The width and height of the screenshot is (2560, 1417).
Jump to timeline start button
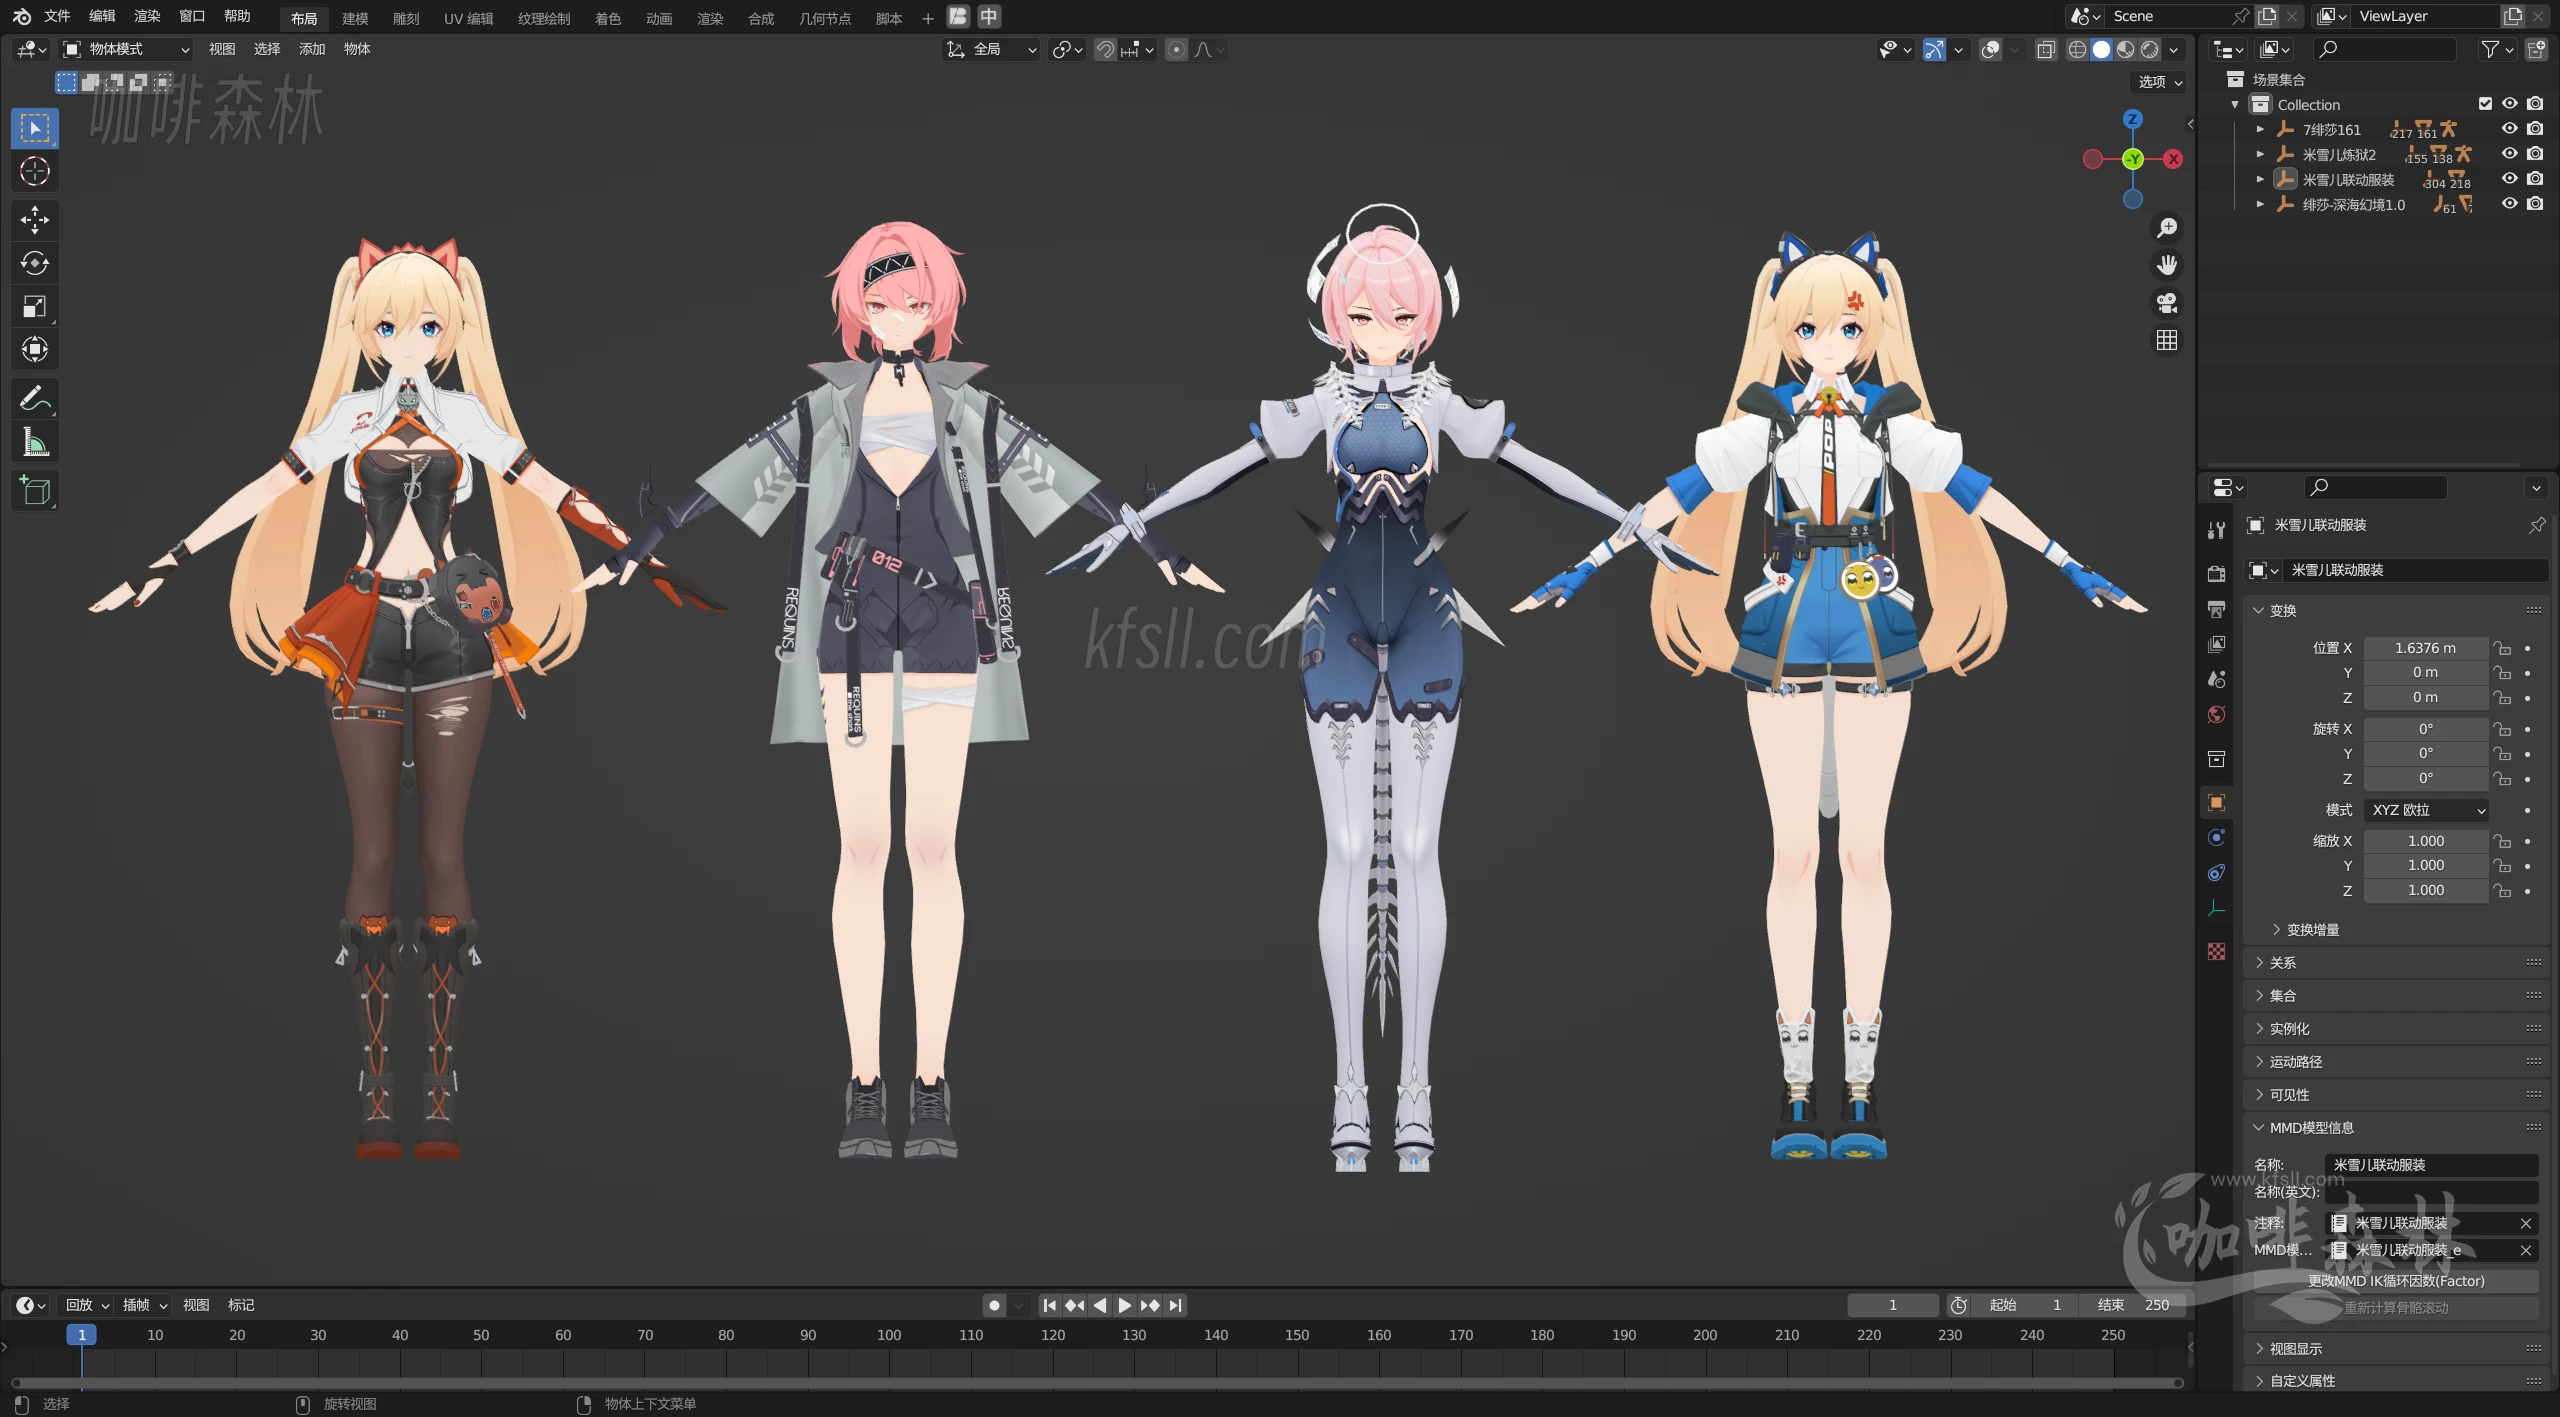point(1049,1305)
